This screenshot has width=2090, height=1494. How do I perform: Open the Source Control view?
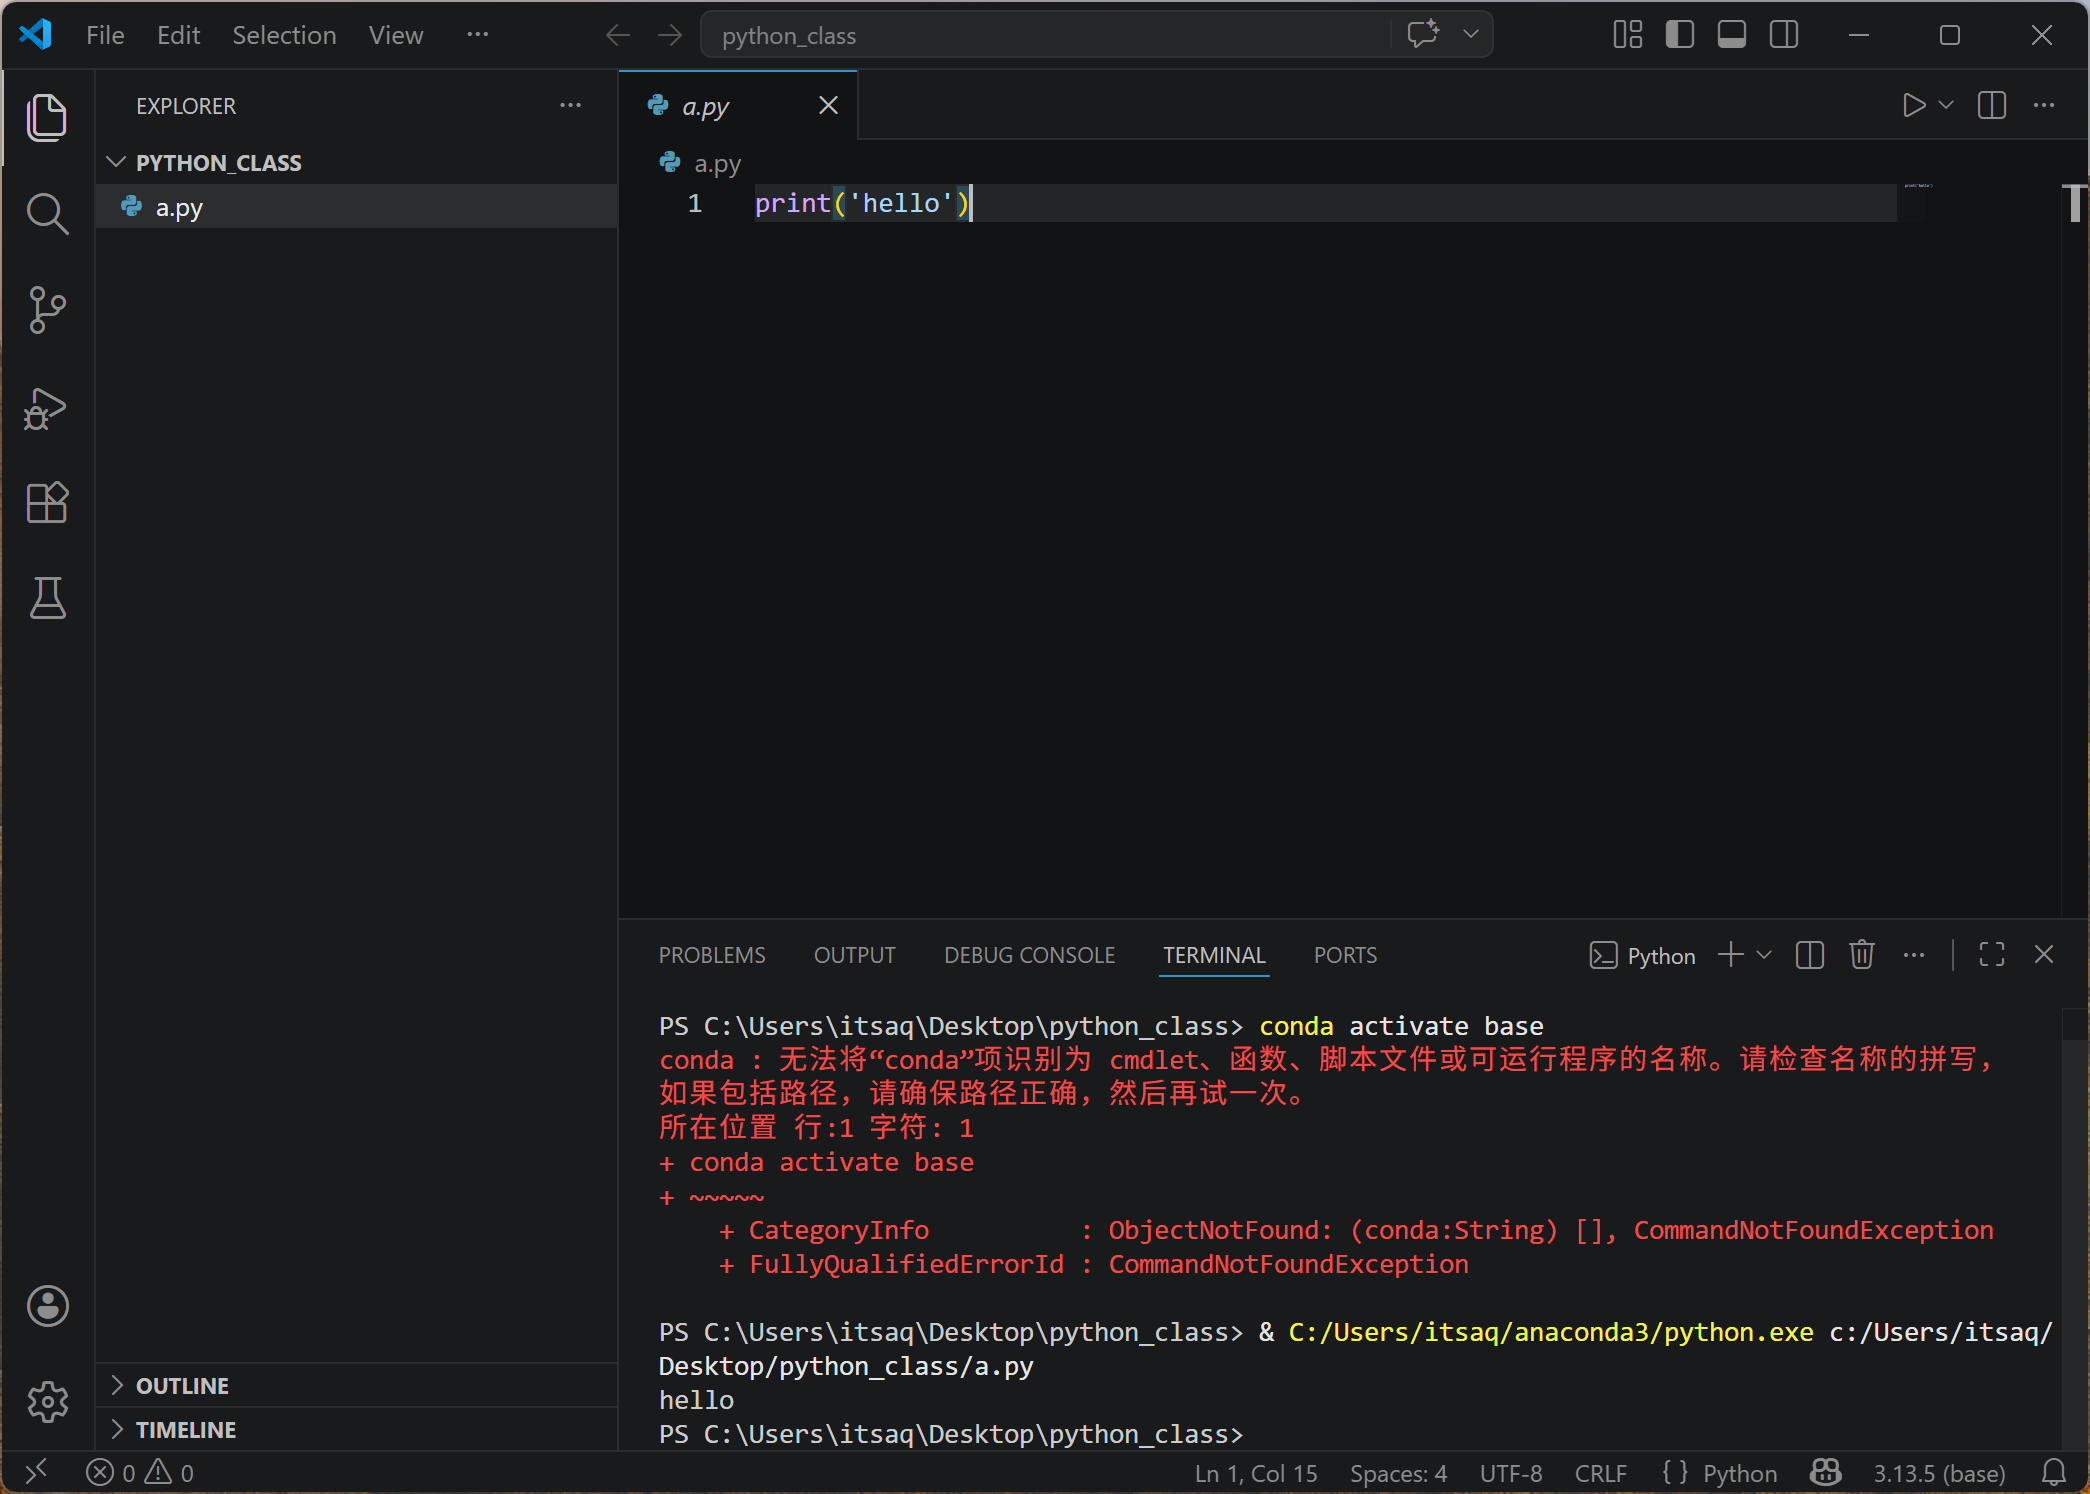(x=47, y=310)
